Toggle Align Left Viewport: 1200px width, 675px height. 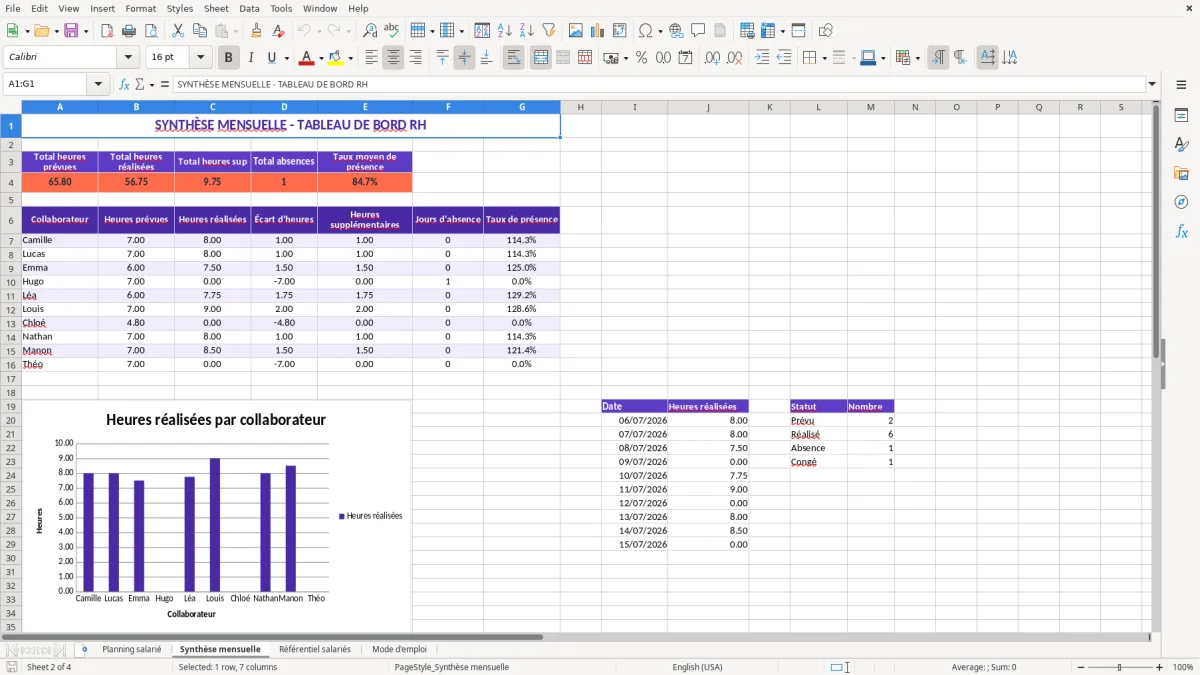pyautogui.click(x=371, y=58)
